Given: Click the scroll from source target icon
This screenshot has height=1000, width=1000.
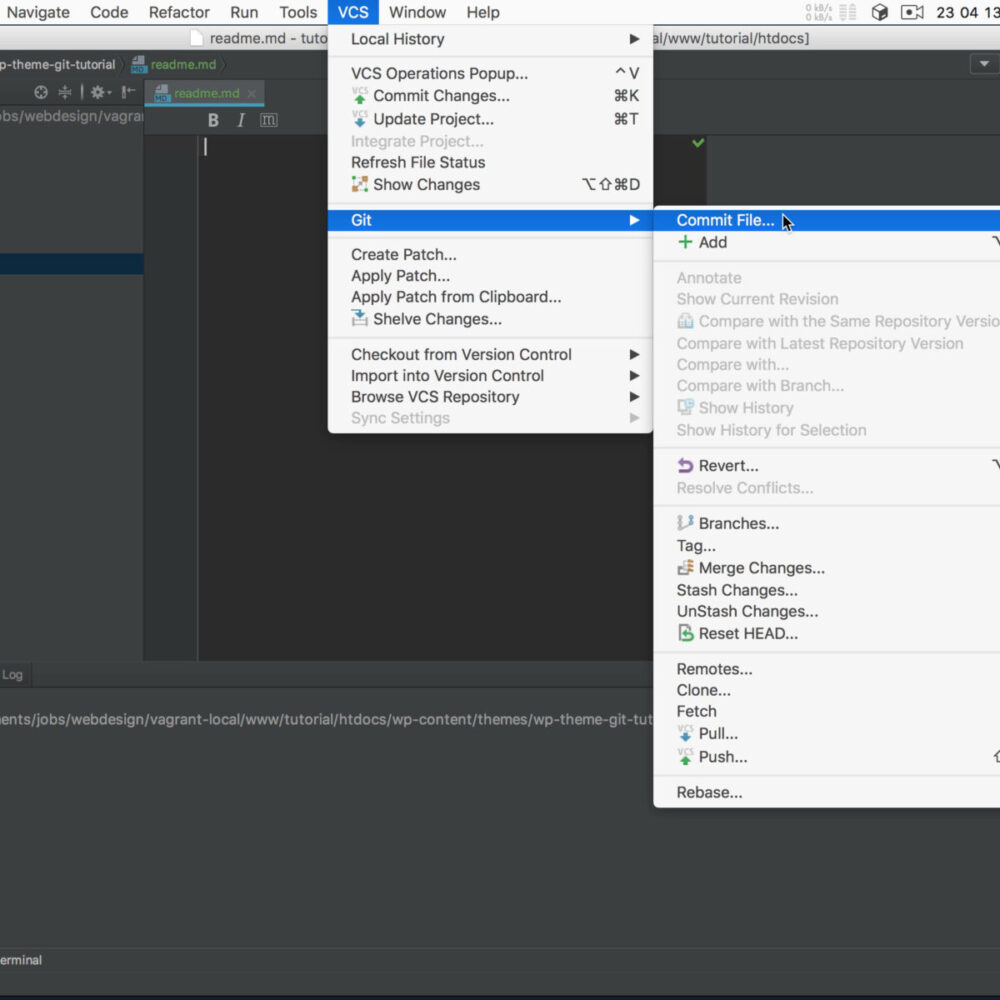Looking at the screenshot, I should point(41,92).
